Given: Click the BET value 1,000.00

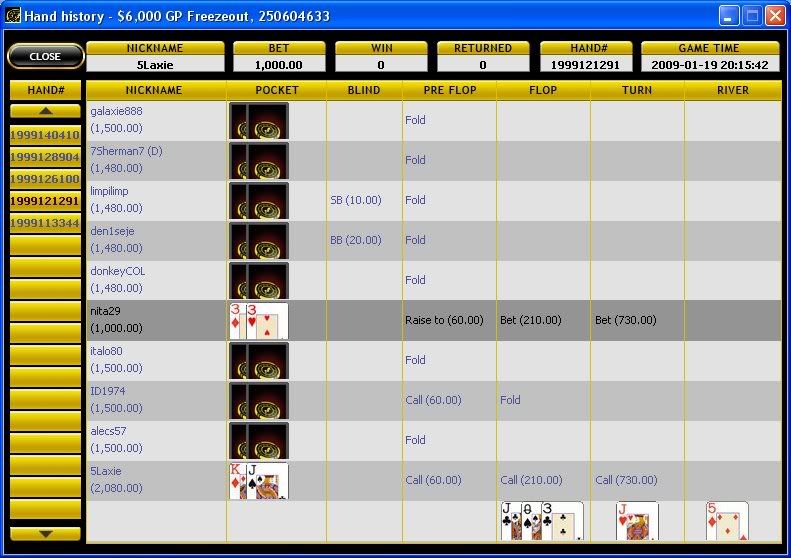Looking at the screenshot, I should pyautogui.click(x=278, y=65).
